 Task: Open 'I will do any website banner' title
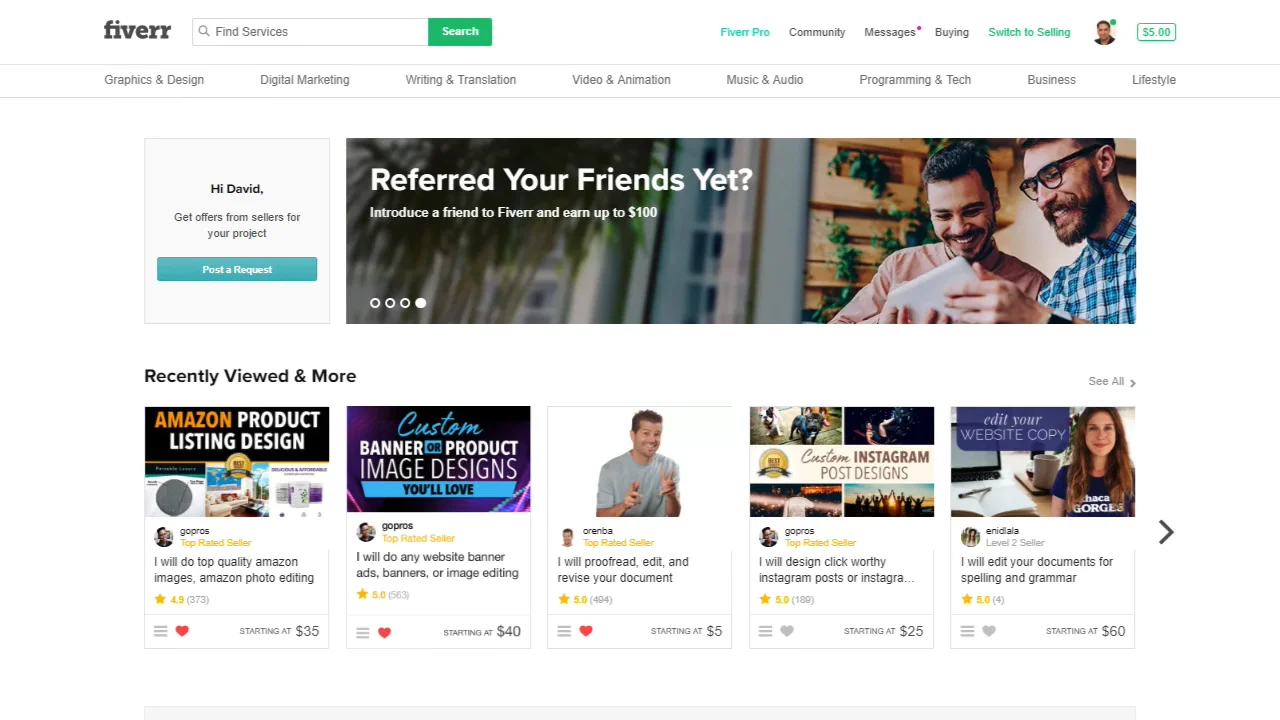coord(437,565)
